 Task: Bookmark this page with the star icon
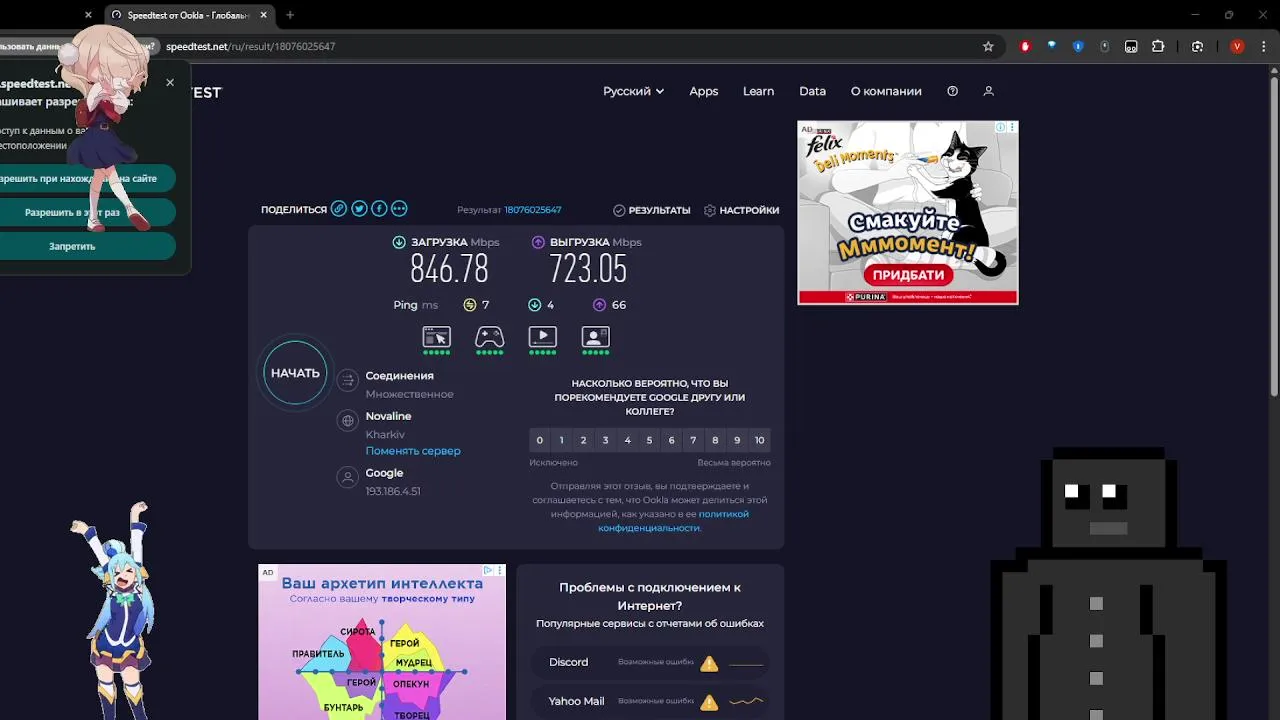pos(988,46)
